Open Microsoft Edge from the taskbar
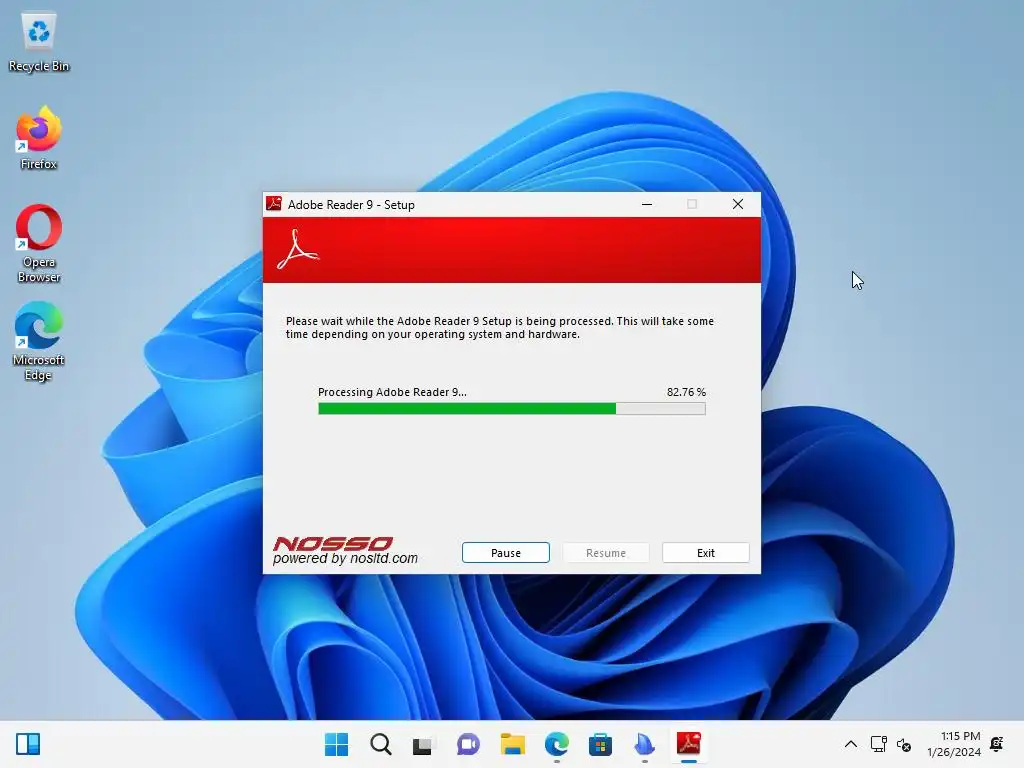The height and width of the screenshot is (768, 1024). tap(556, 744)
